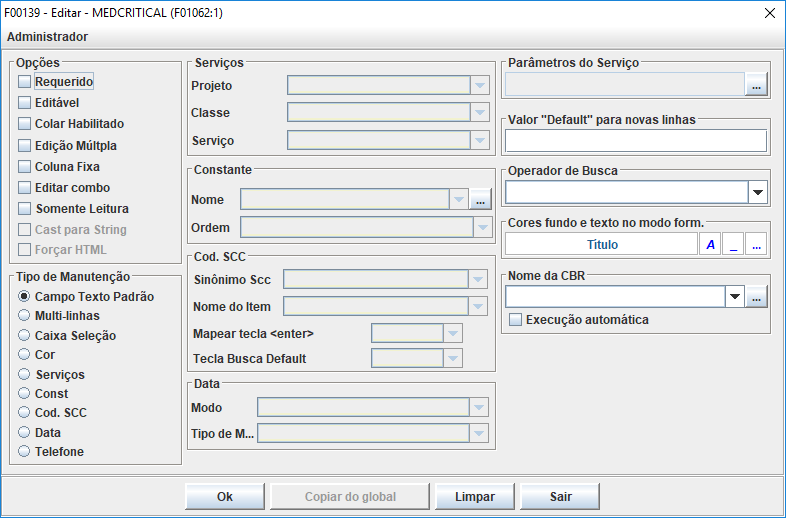The image size is (786, 518).
Task: Enable the Requerido checkbox
Action: [x=25, y=82]
